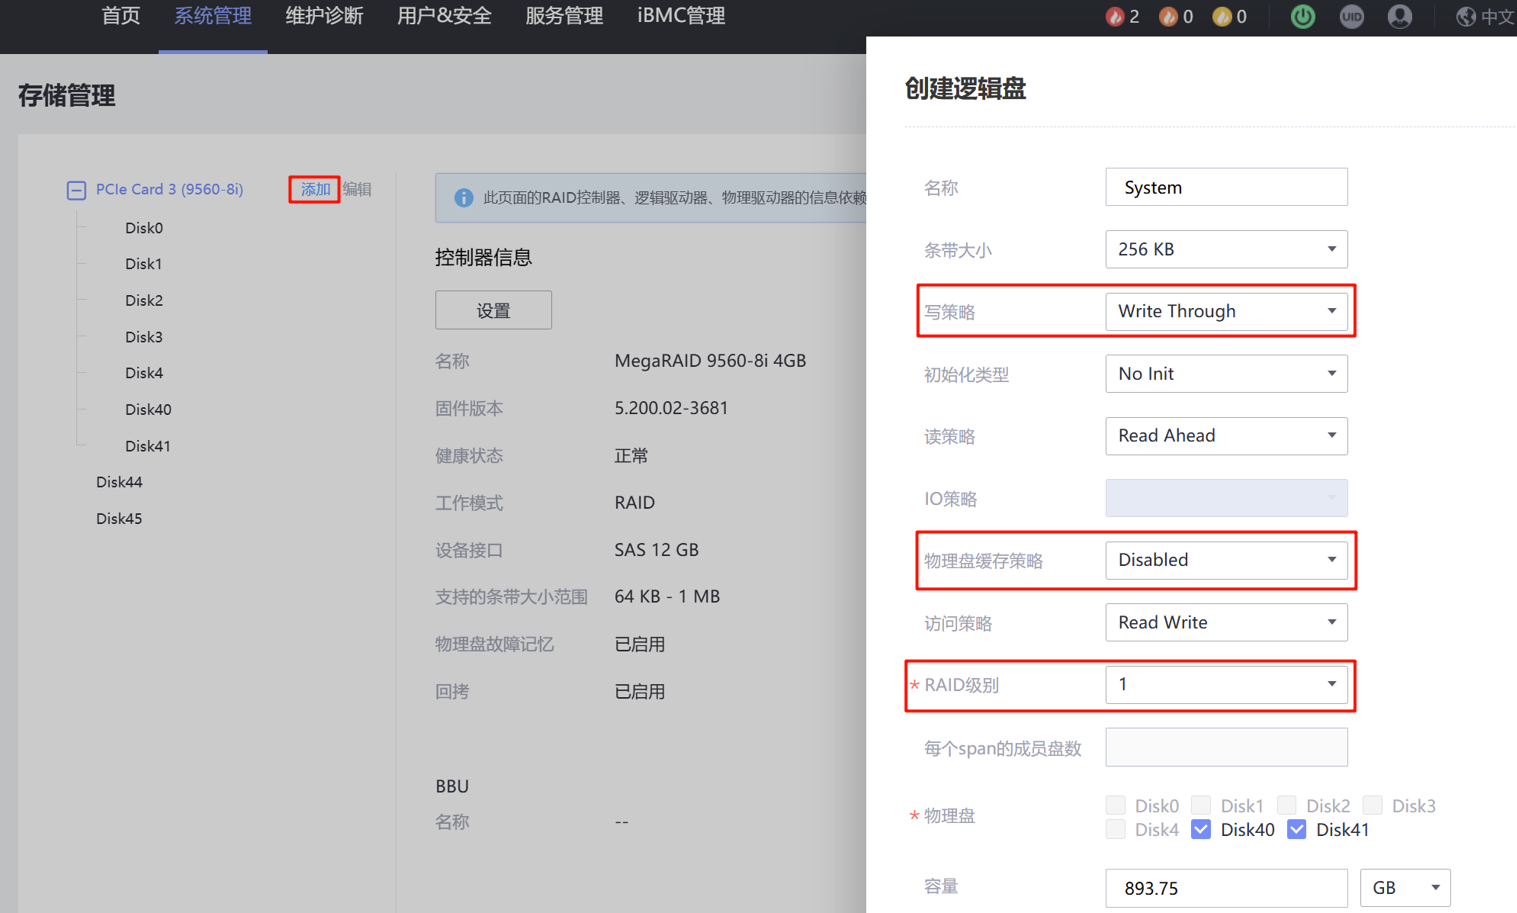This screenshot has height=913, width=1517.
Task: Uncheck the Disk40 checkbox
Action: click(x=1201, y=829)
